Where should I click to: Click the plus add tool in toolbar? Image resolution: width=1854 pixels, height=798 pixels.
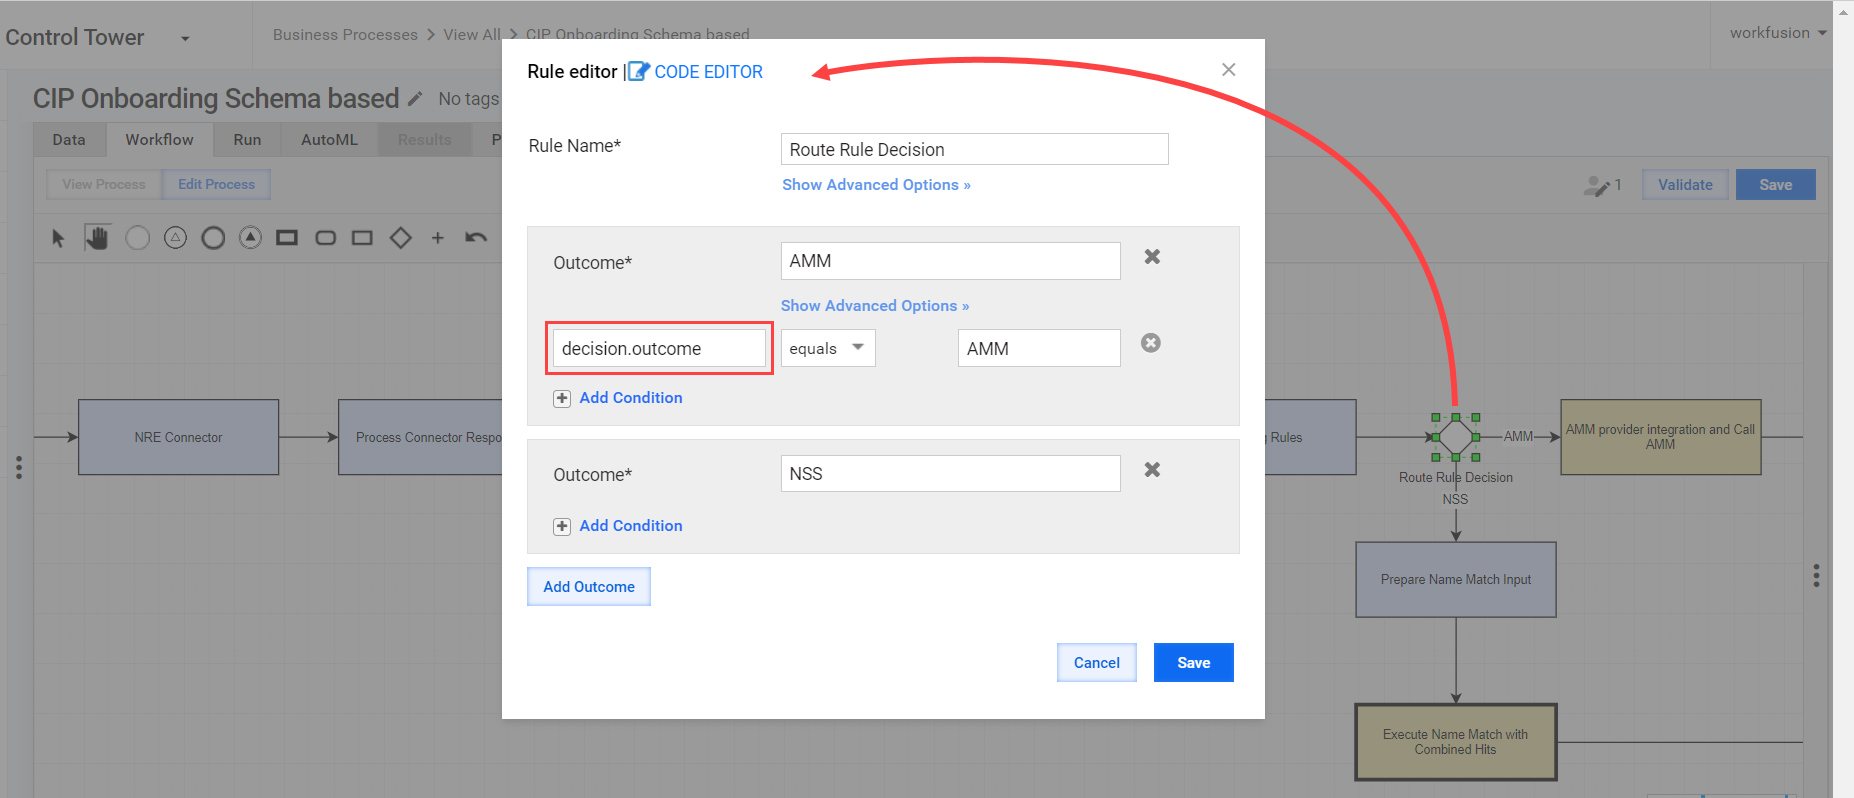click(437, 238)
